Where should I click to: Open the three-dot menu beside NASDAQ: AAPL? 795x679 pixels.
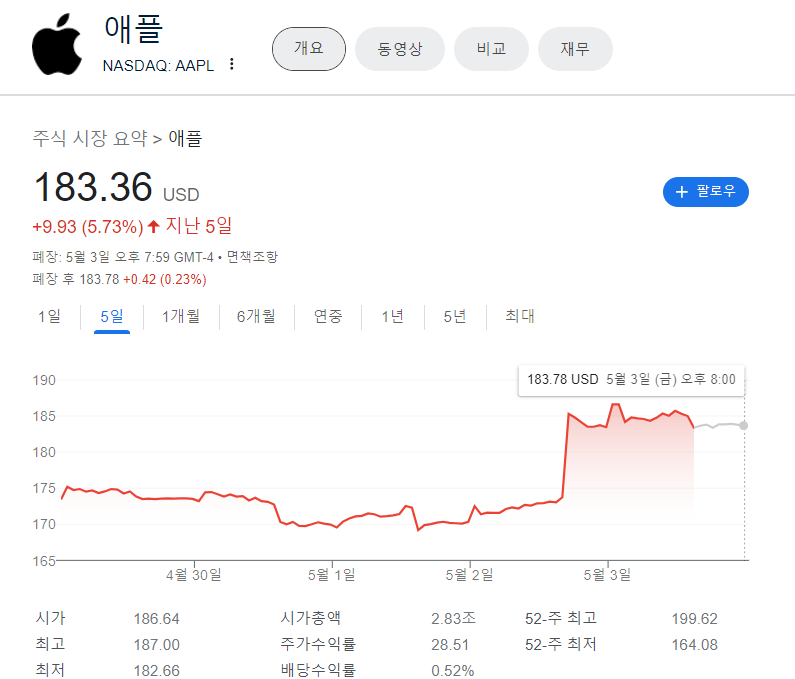[232, 64]
